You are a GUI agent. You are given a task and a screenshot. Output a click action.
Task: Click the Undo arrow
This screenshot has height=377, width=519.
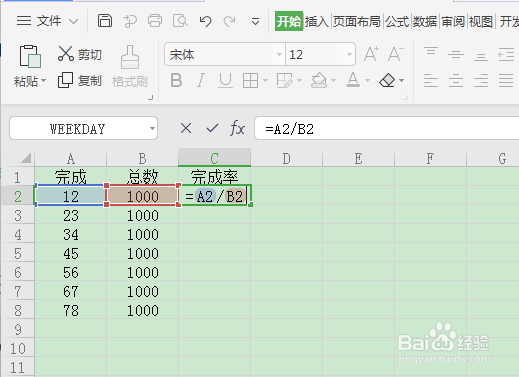[205, 21]
